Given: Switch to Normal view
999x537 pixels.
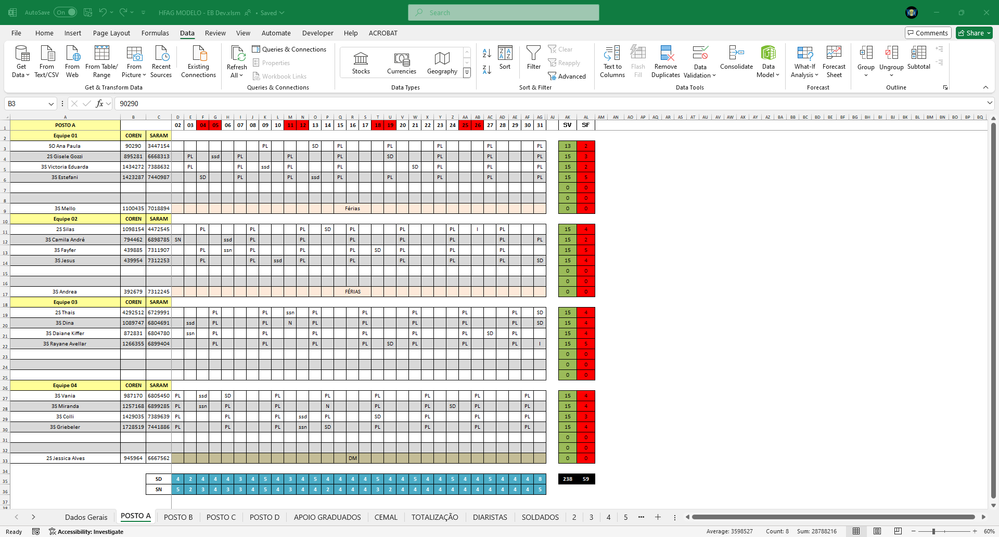Looking at the screenshot, I should (x=856, y=531).
